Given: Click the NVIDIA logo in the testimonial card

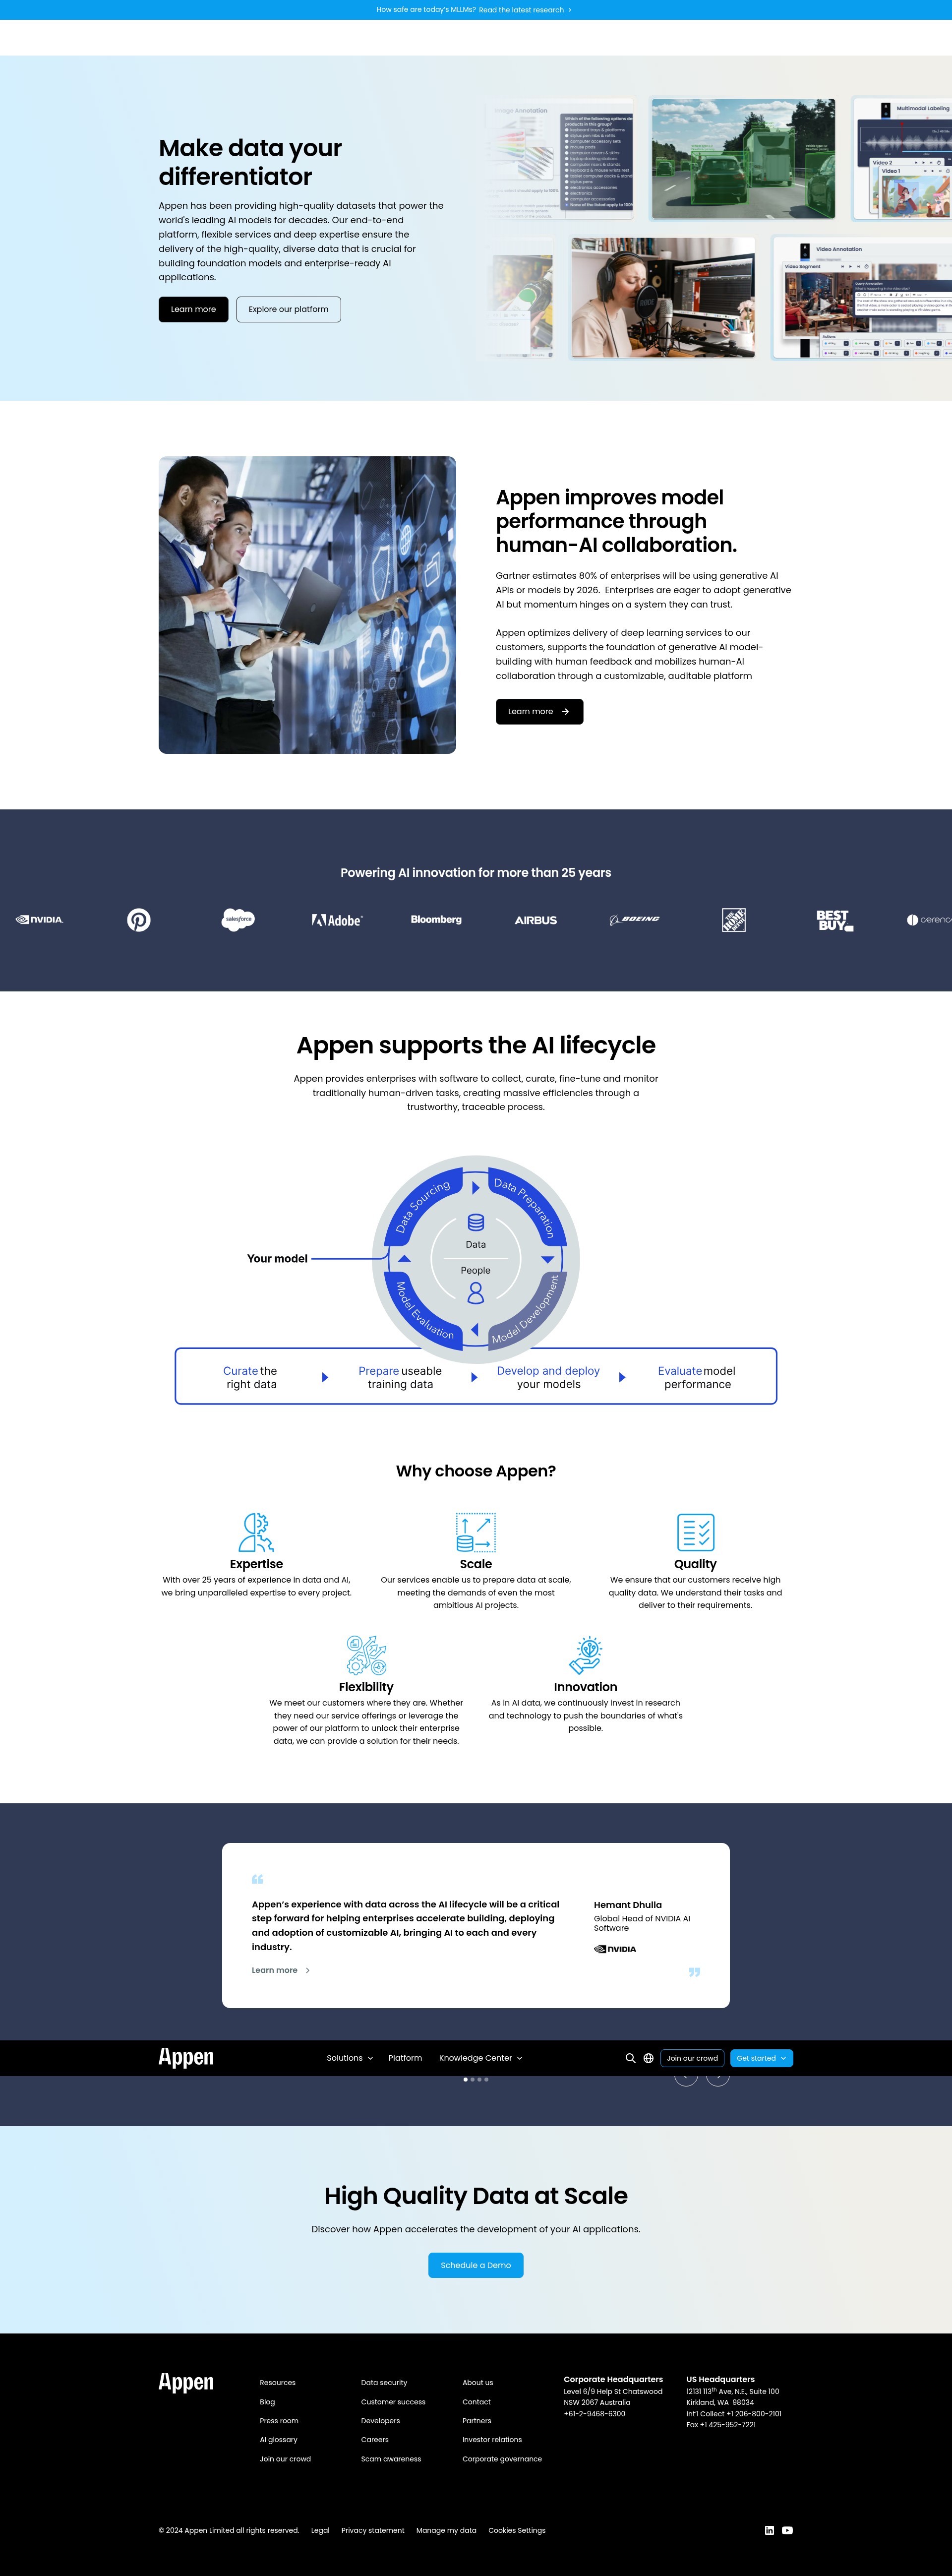Looking at the screenshot, I should pos(615,1949).
